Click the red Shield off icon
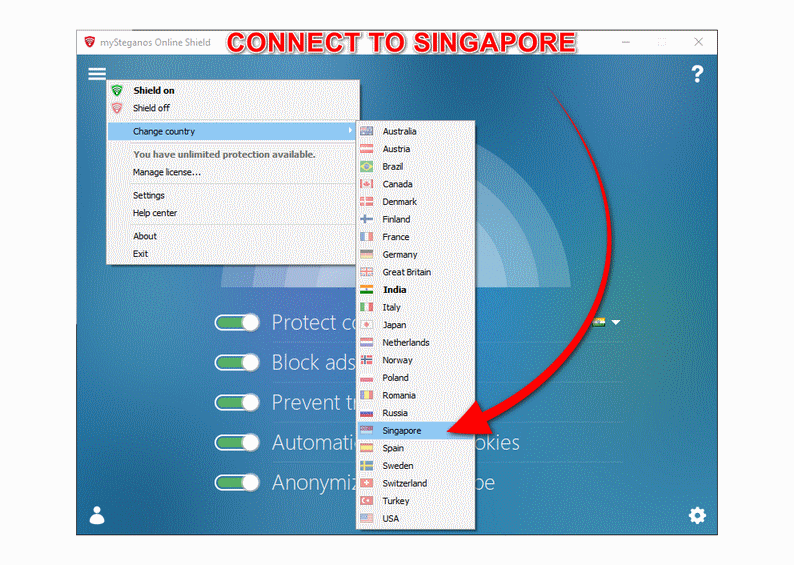Image resolution: width=794 pixels, height=565 pixels. pyautogui.click(x=117, y=108)
